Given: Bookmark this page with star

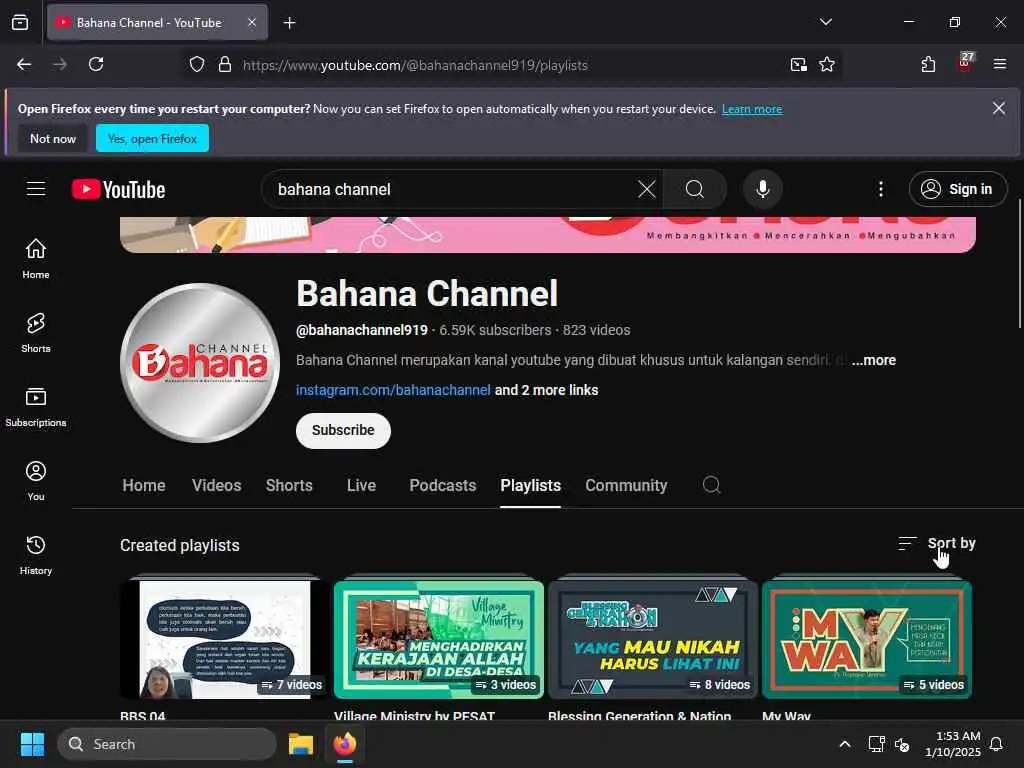Looking at the screenshot, I should tap(827, 65).
